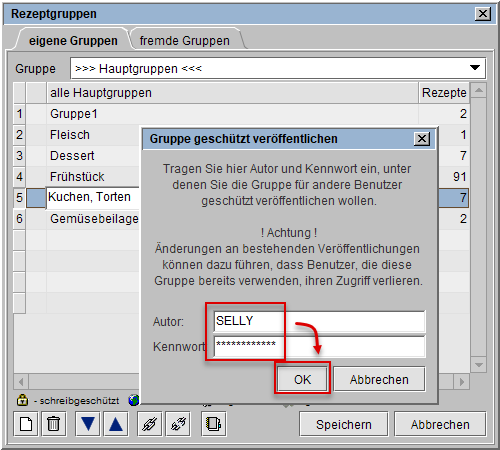The width and height of the screenshot is (500, 450).
Task: Switch to the fremde Gruppen tab
Action: pos(185,41)
